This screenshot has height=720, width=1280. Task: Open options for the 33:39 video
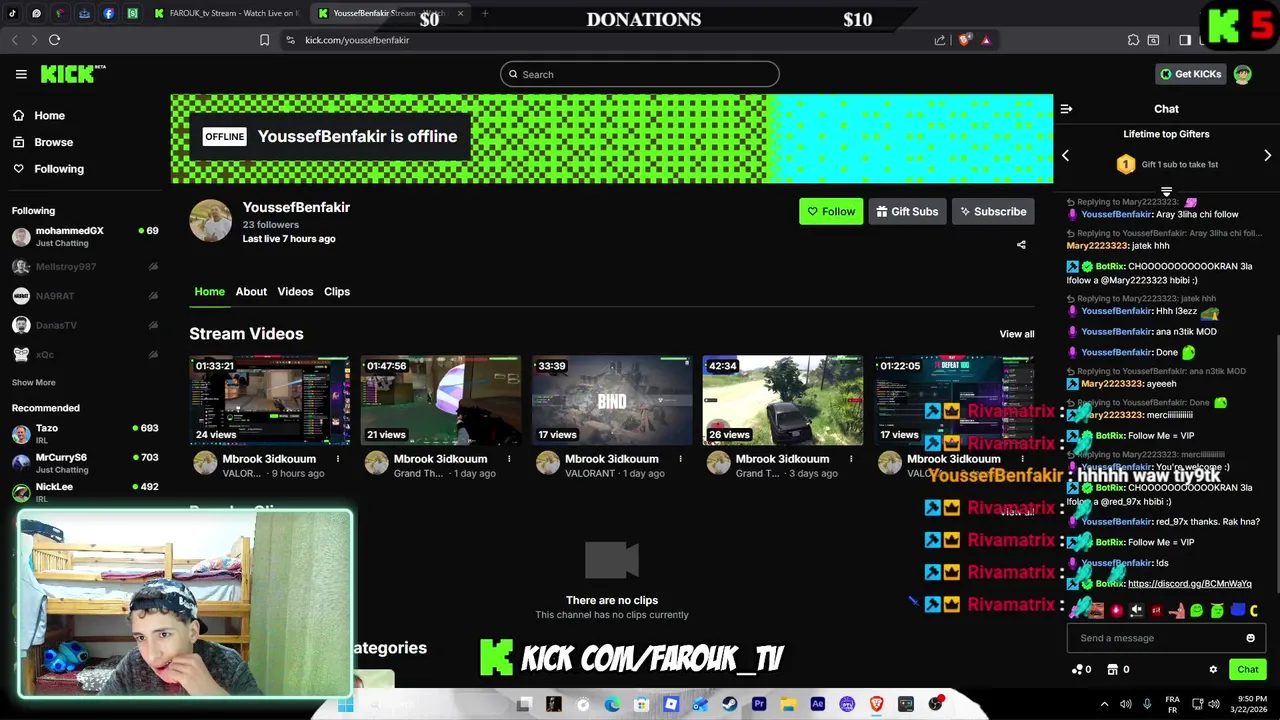pos(680,459)
